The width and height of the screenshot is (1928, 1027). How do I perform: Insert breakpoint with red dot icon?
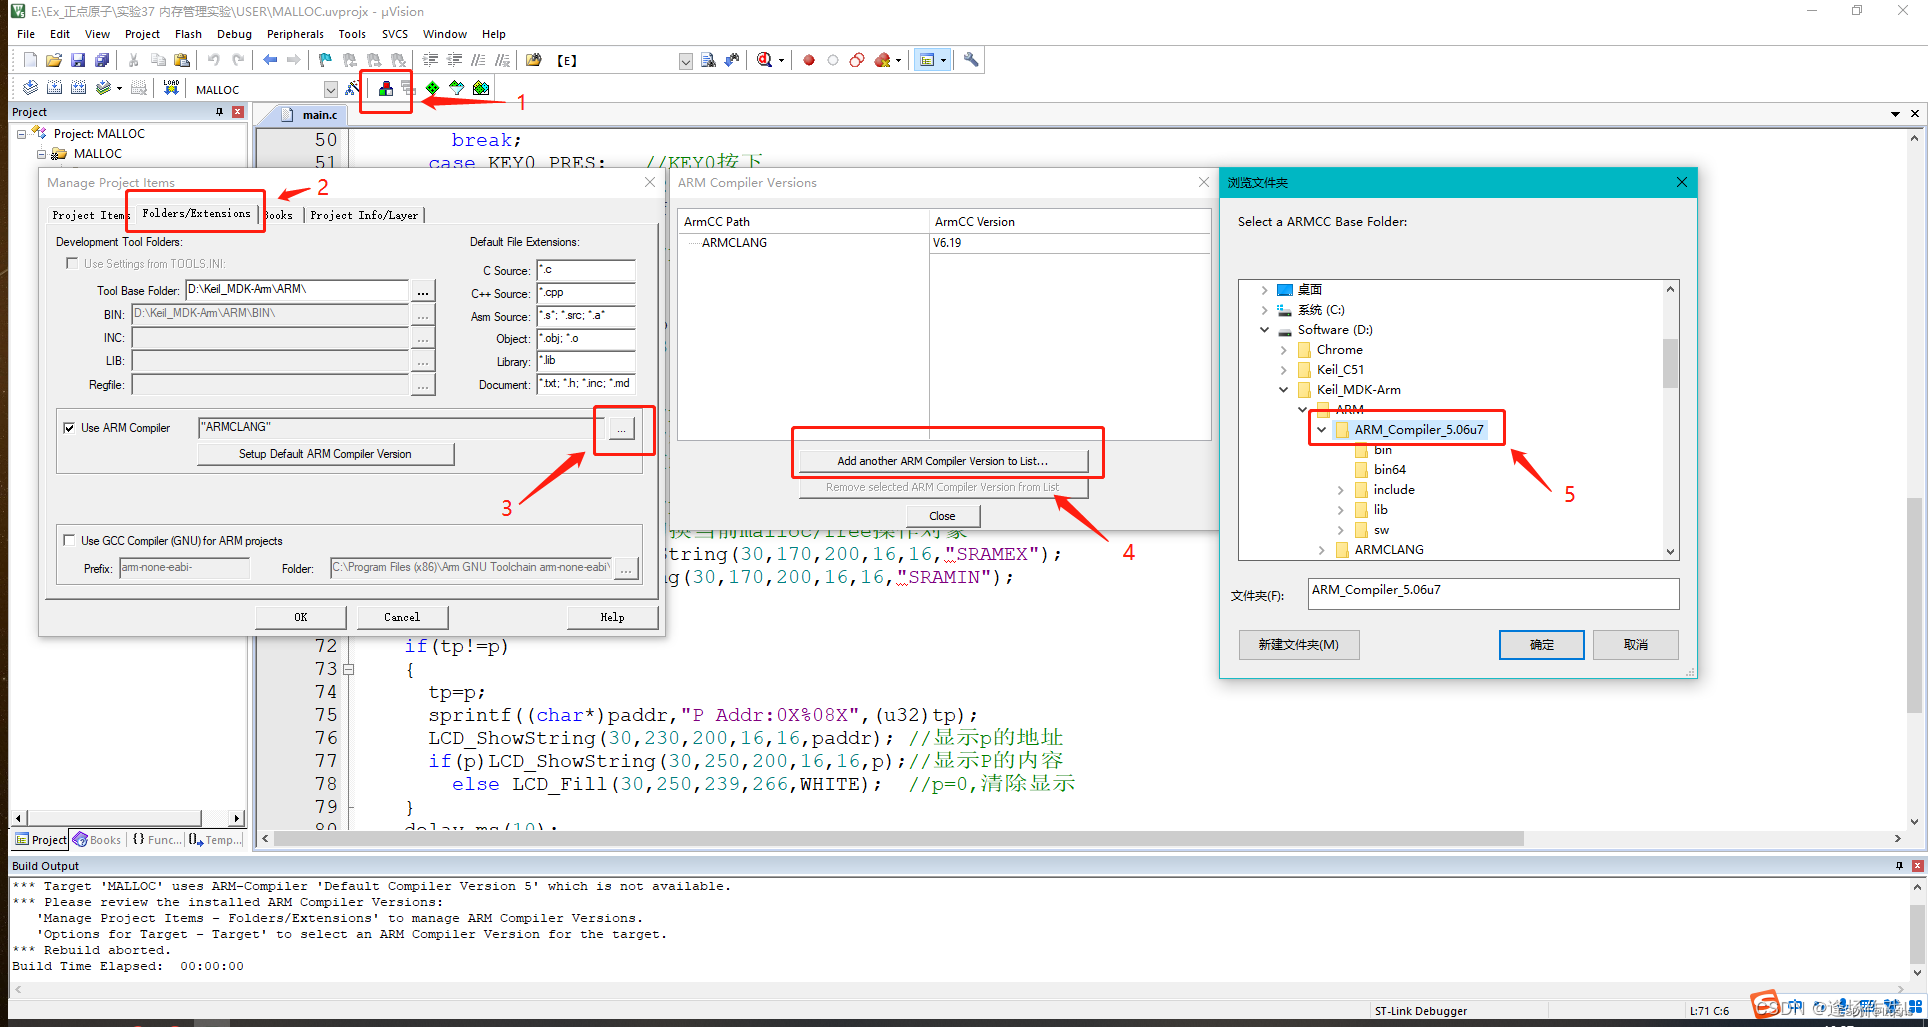point(809,60)
